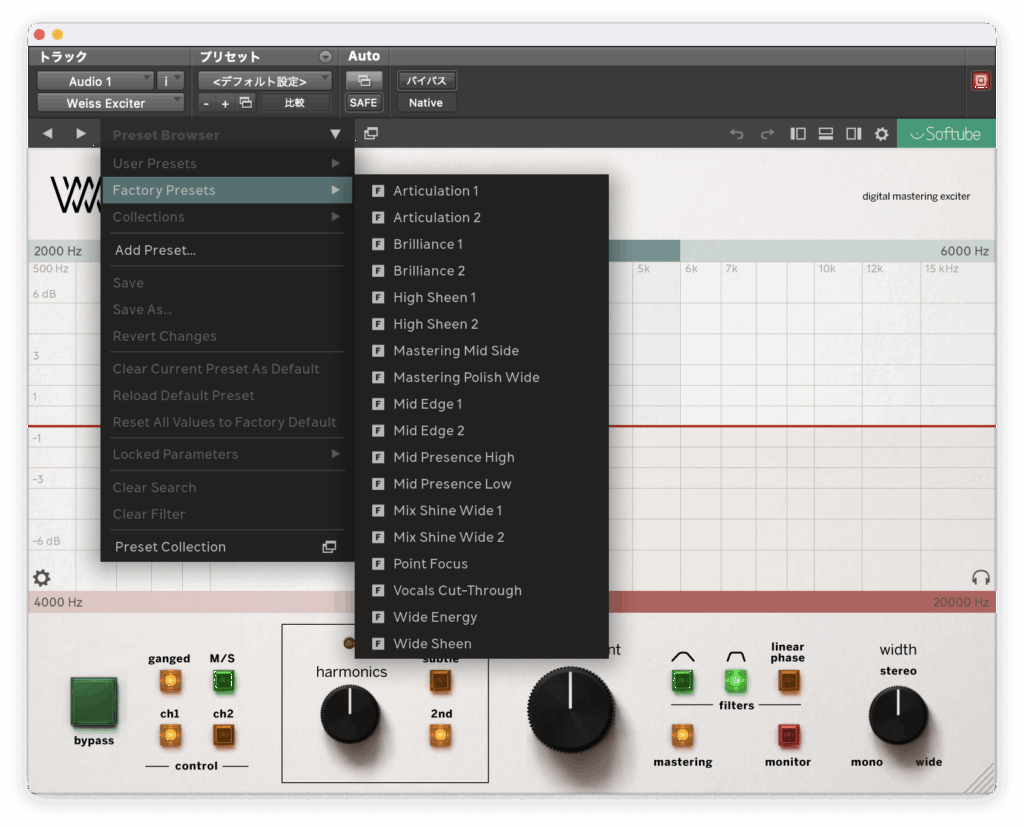This screenshot has width=1024, height=827.
Task: Expand the User Presets submenu
Action: click(x=227, y=163)
